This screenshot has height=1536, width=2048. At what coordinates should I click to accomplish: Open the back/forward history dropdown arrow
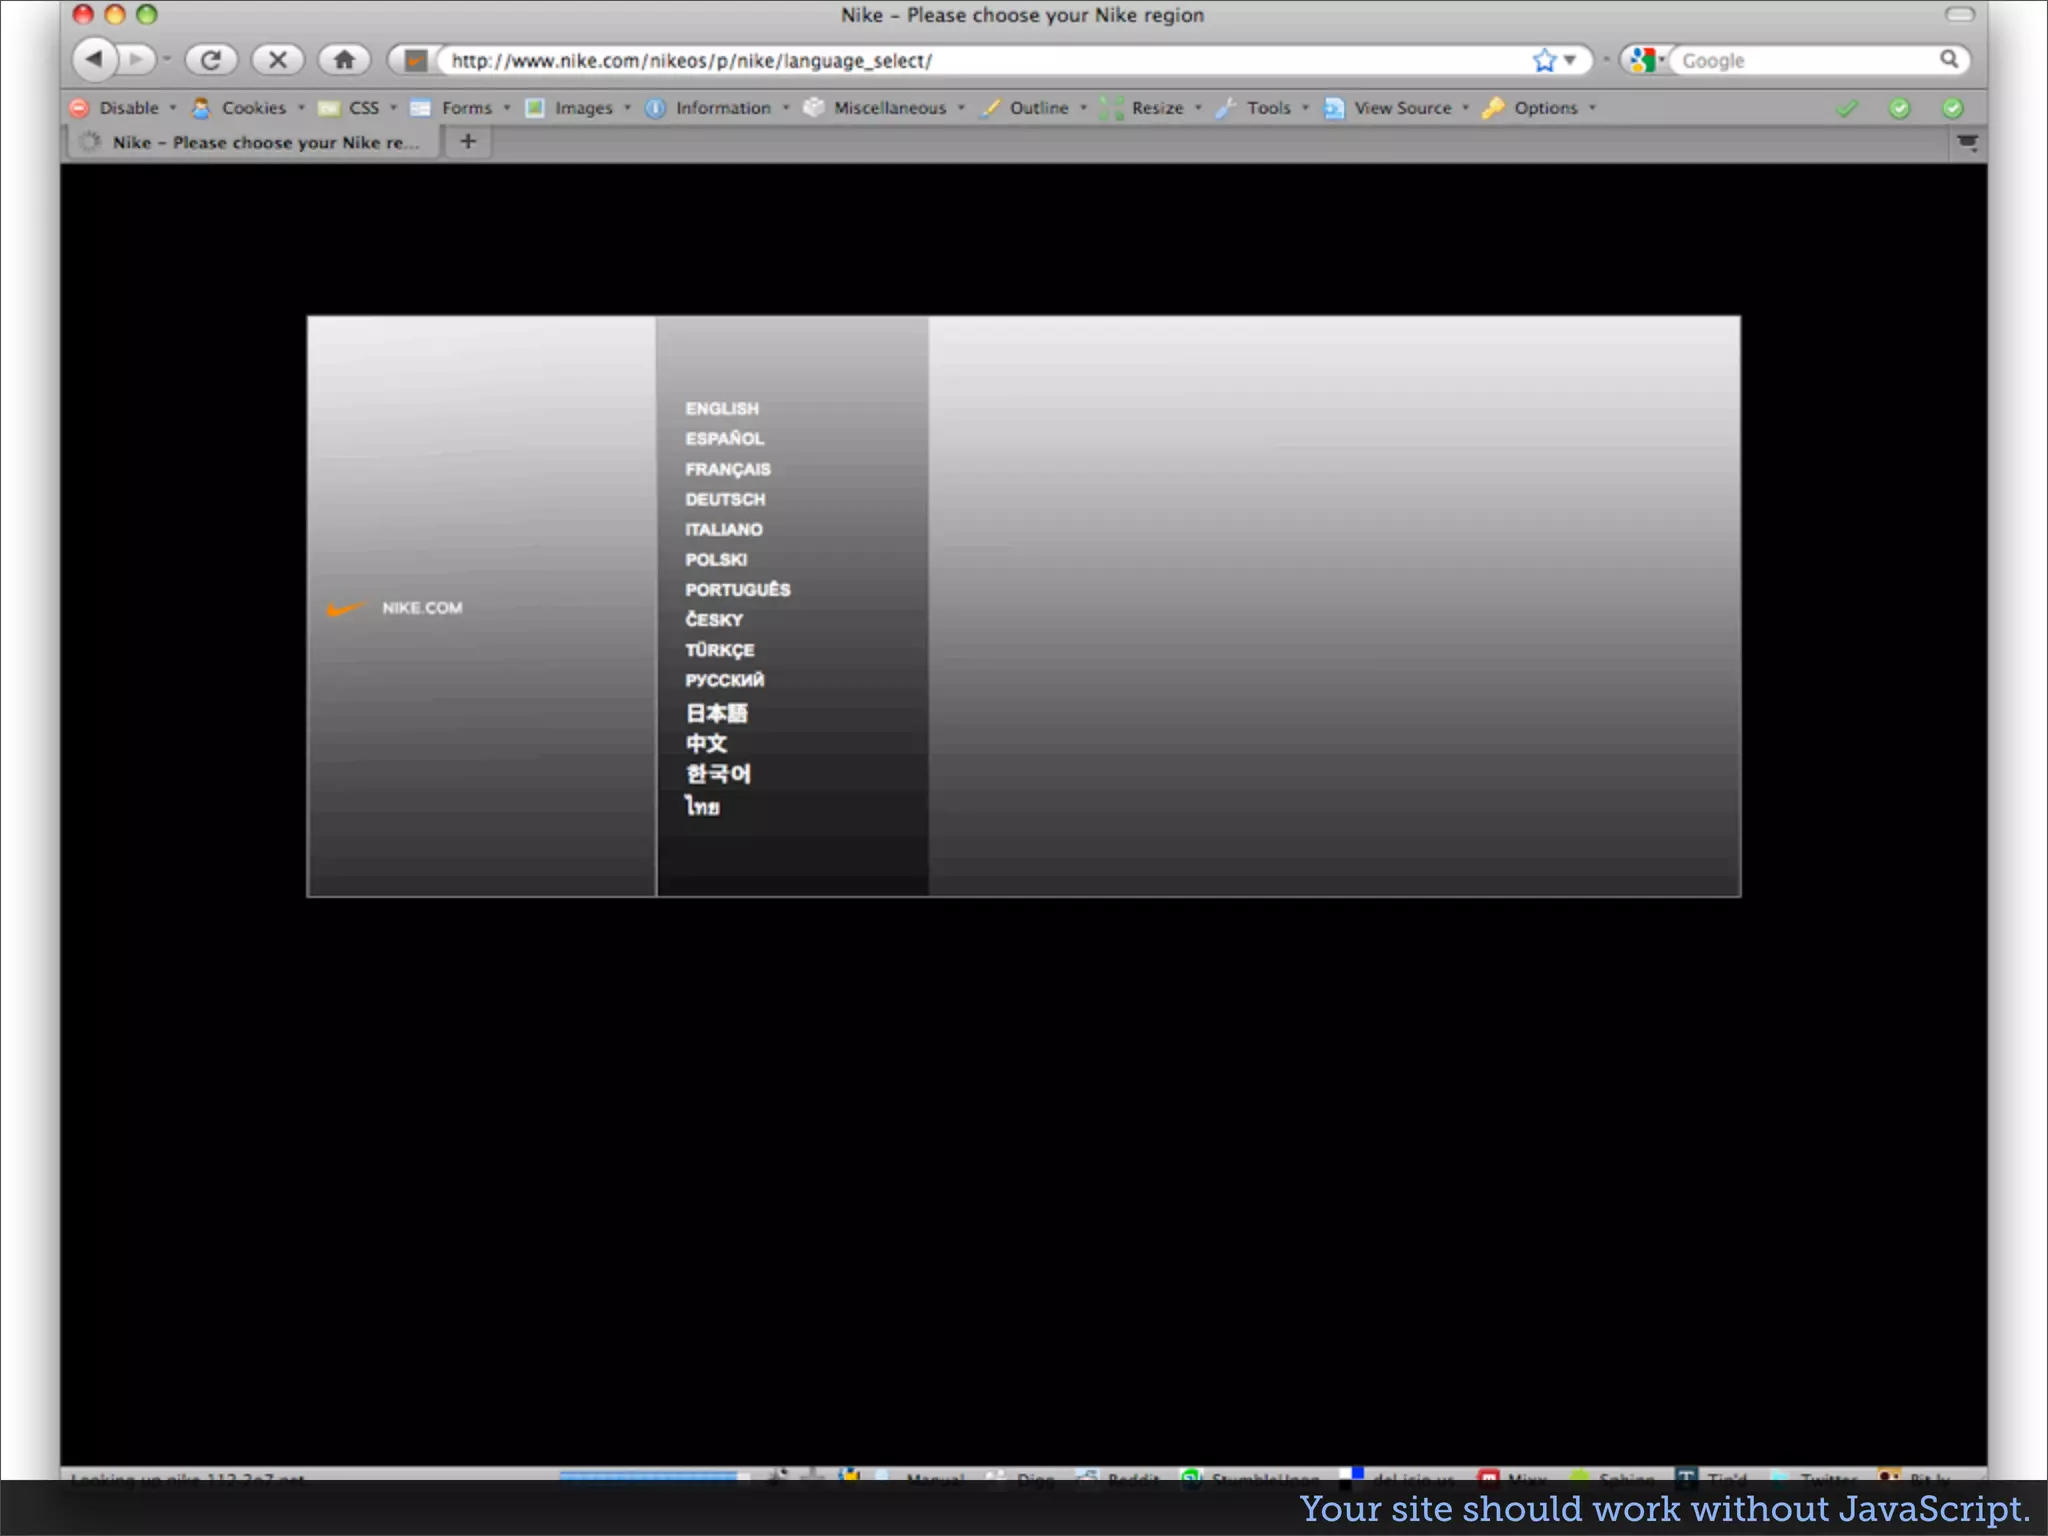[x=167, y=60]
